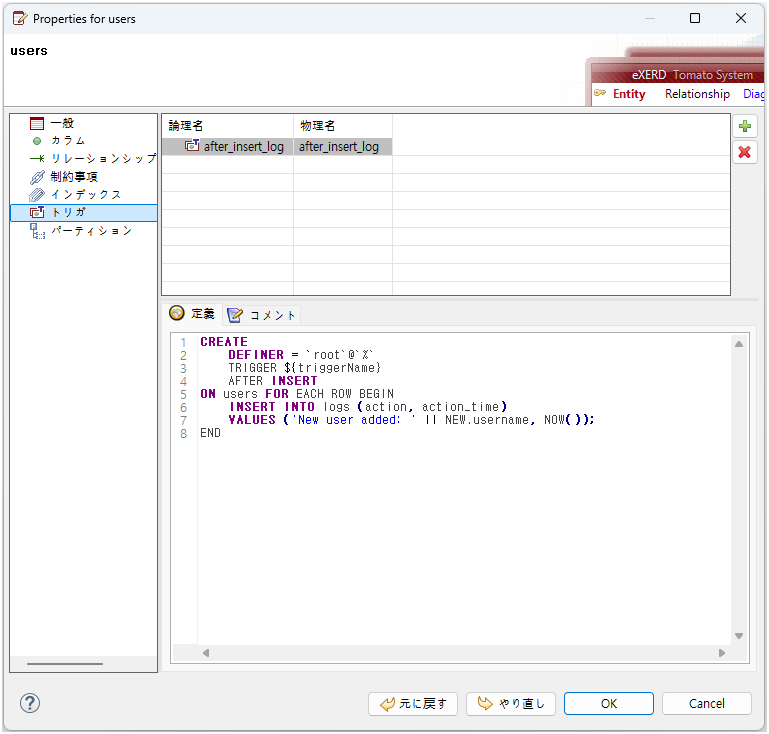The width and height of the screenshot is (769, 734).
Task: Switch to the コメント tab
Action: pos(261,315)
